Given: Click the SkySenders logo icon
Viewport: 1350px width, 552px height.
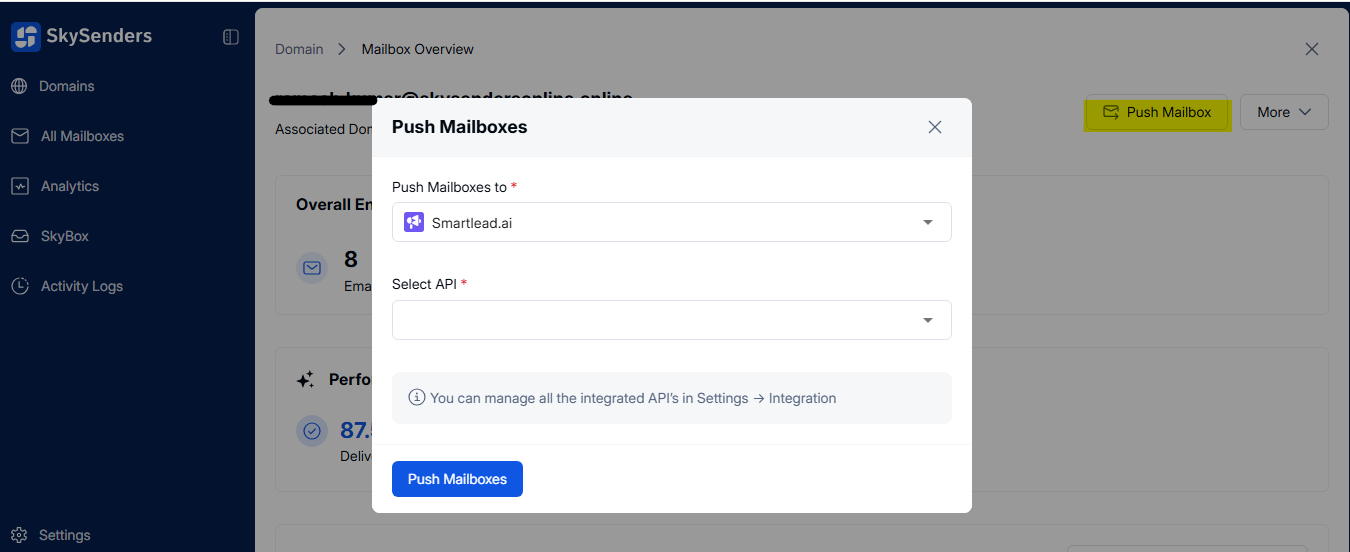Looking at the screenshot, I should (26, 37).
